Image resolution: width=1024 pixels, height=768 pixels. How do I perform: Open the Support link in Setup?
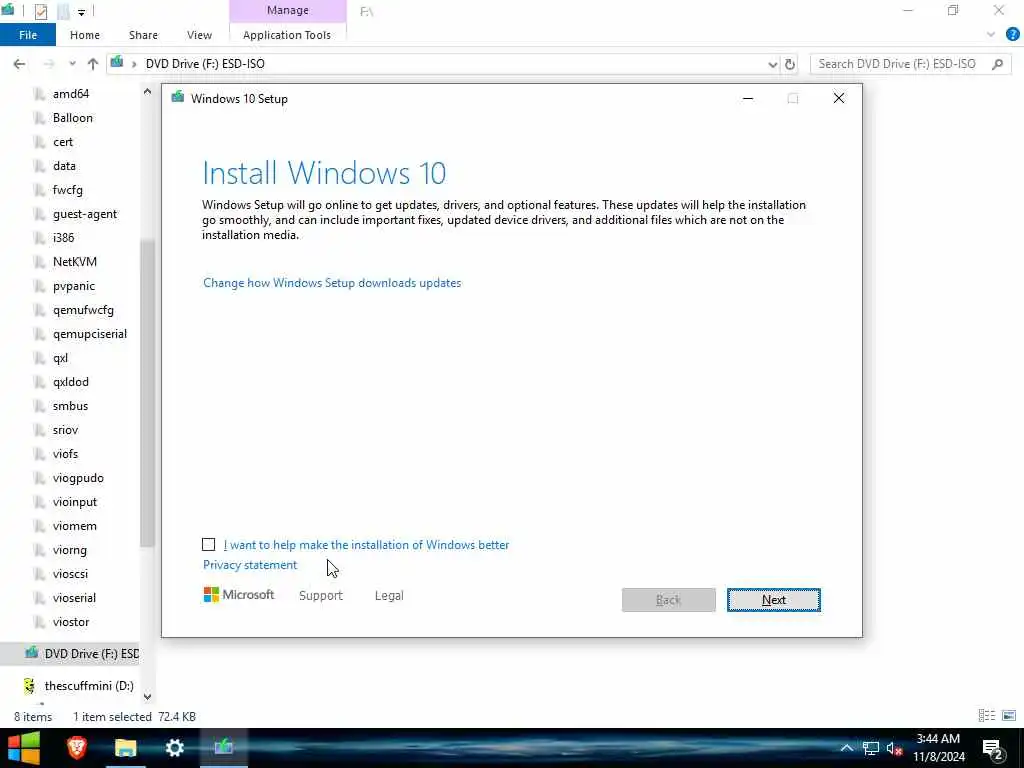coord(321,596)
